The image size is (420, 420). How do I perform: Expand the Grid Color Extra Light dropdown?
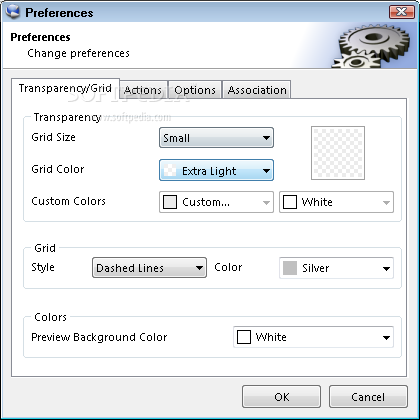216,170
